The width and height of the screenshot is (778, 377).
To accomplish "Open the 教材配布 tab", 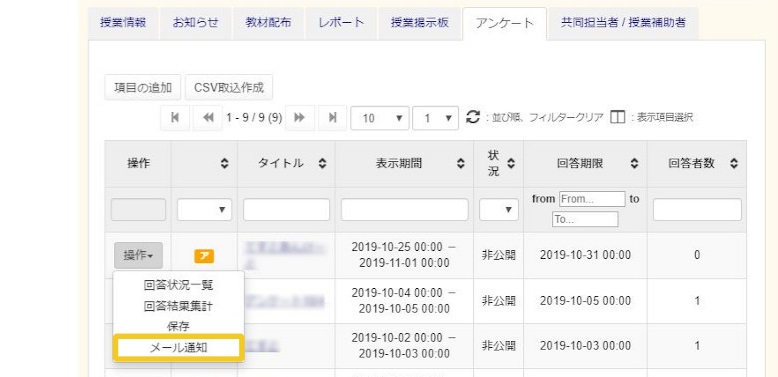I will pos(268,23).
